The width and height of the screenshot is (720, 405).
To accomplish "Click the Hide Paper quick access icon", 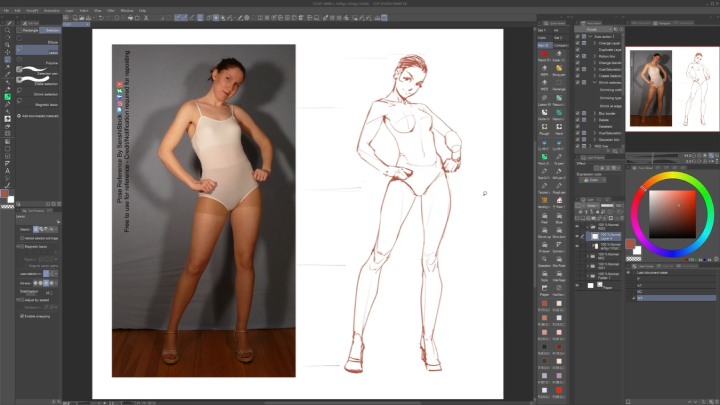I will point(559,275).
